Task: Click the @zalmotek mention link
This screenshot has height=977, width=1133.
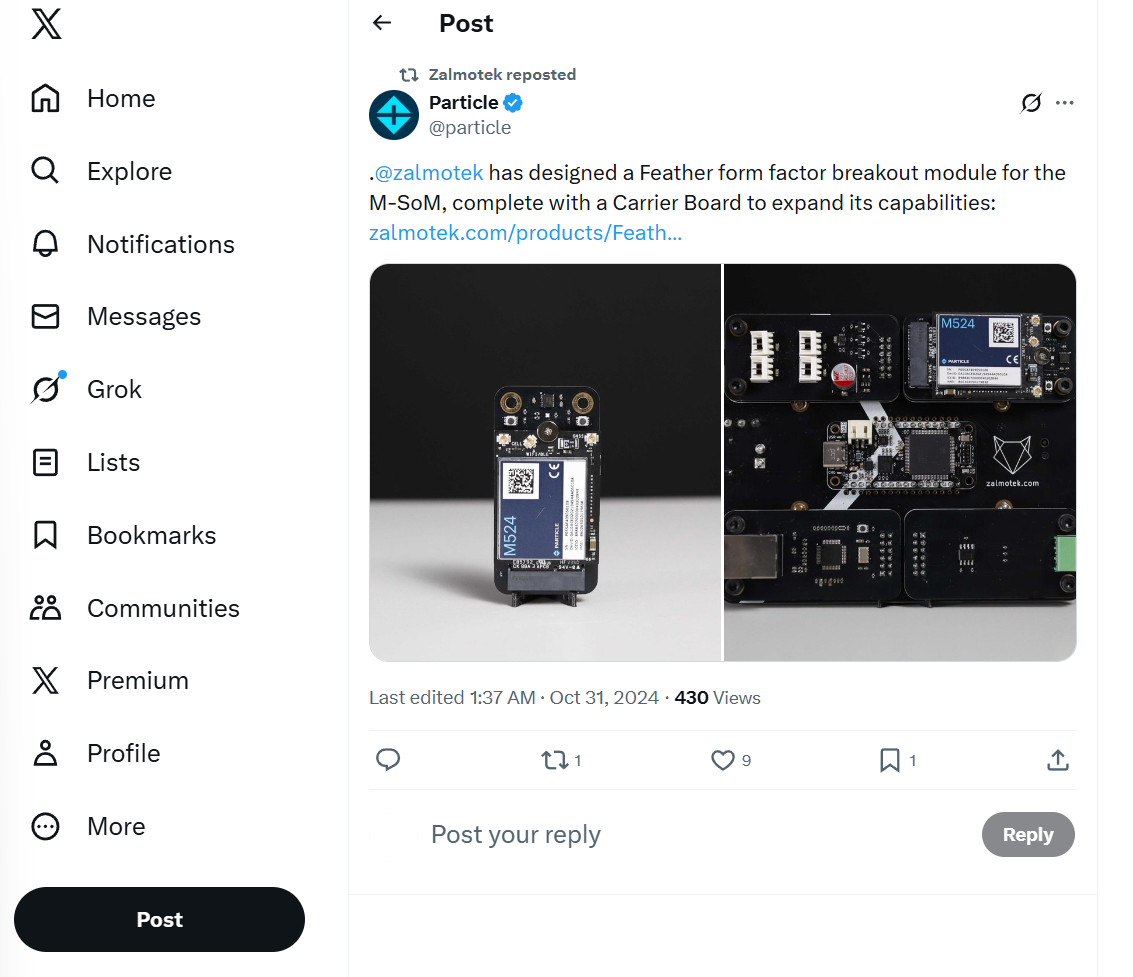Action: pos(429,173)
